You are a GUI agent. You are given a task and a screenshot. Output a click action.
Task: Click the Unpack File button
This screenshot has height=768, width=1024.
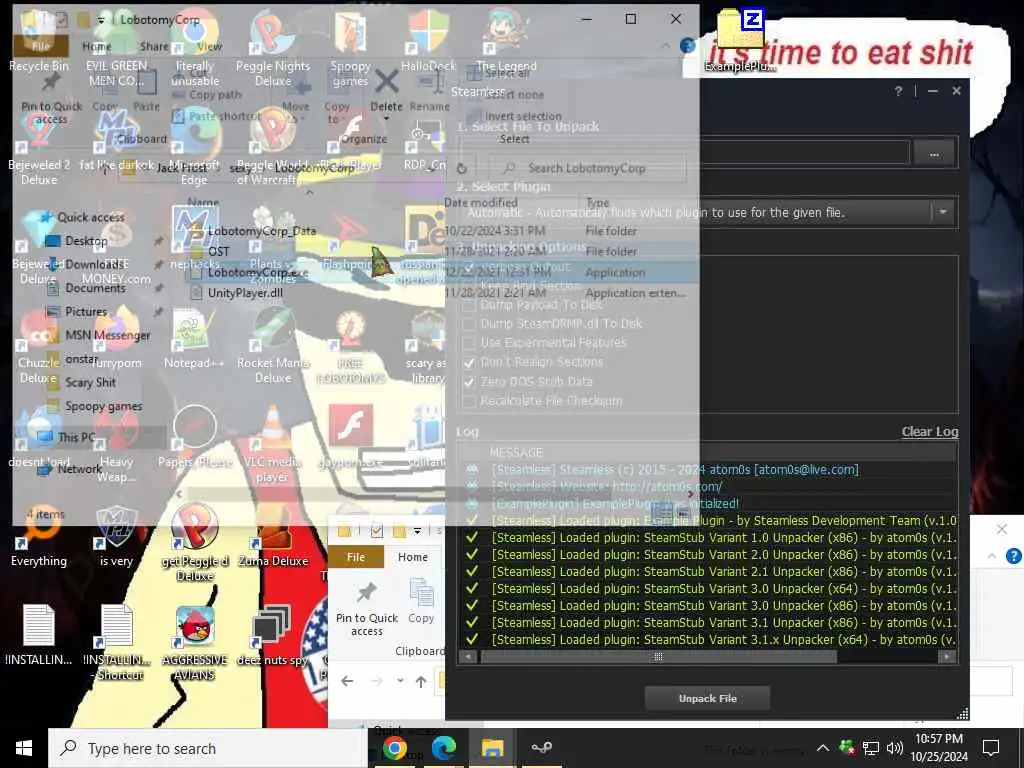pos(707,698)
